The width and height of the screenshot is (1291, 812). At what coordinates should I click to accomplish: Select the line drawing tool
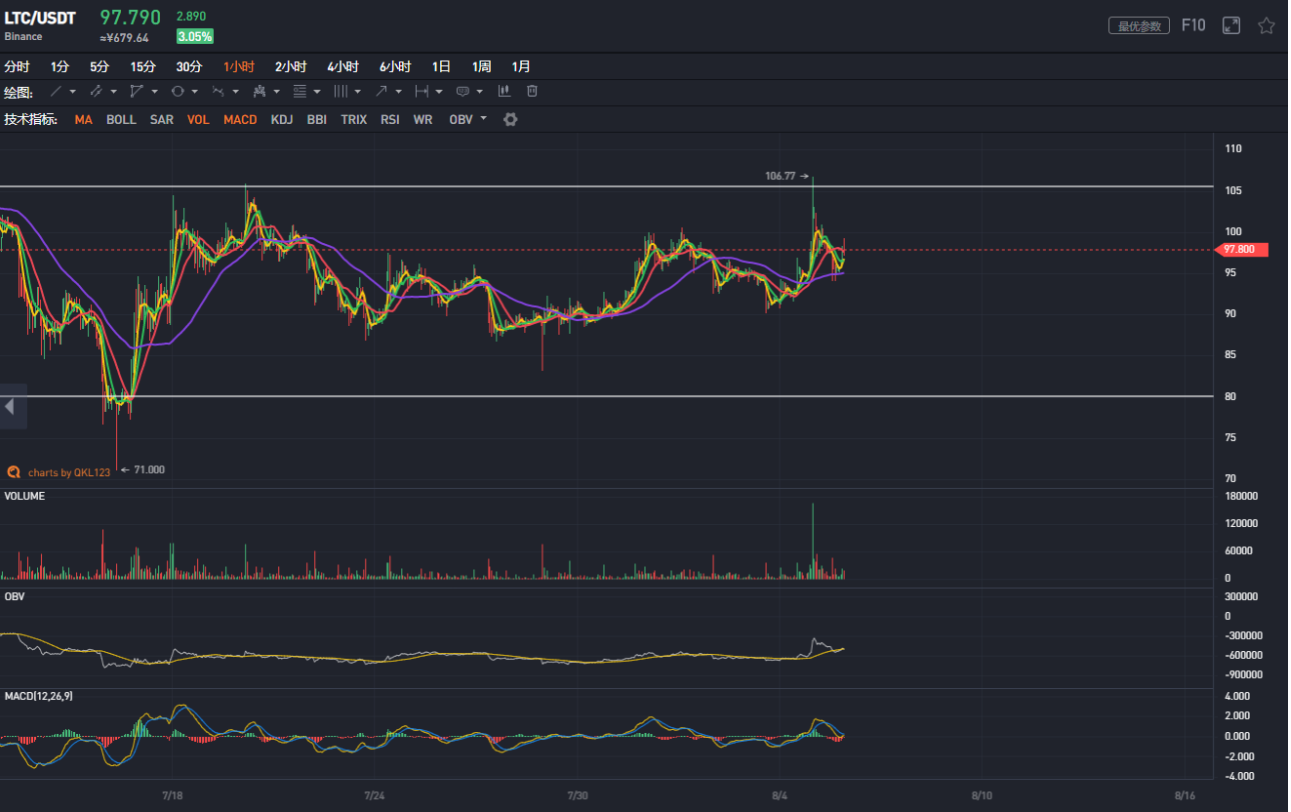[56, 91]
